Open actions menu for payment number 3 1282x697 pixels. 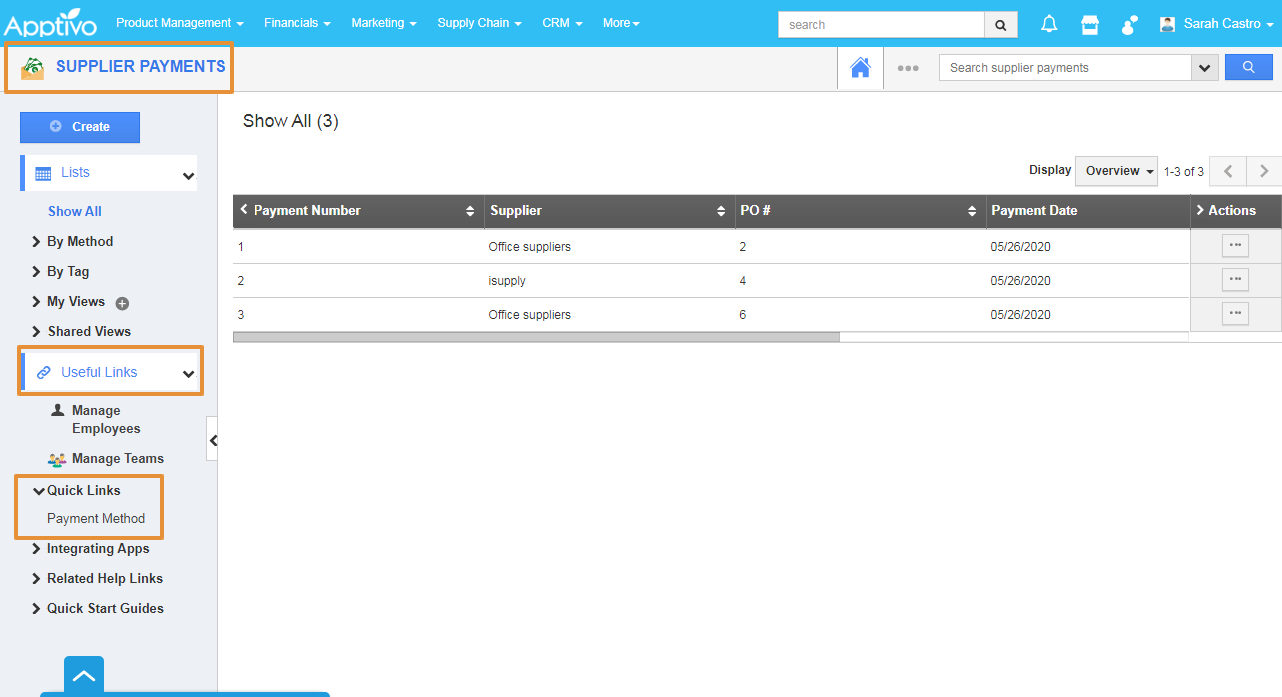tap(1235, 314)
